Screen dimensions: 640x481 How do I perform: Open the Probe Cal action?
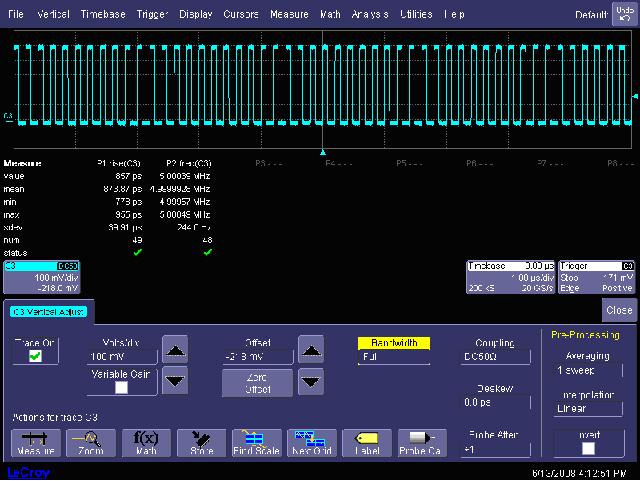422,443
